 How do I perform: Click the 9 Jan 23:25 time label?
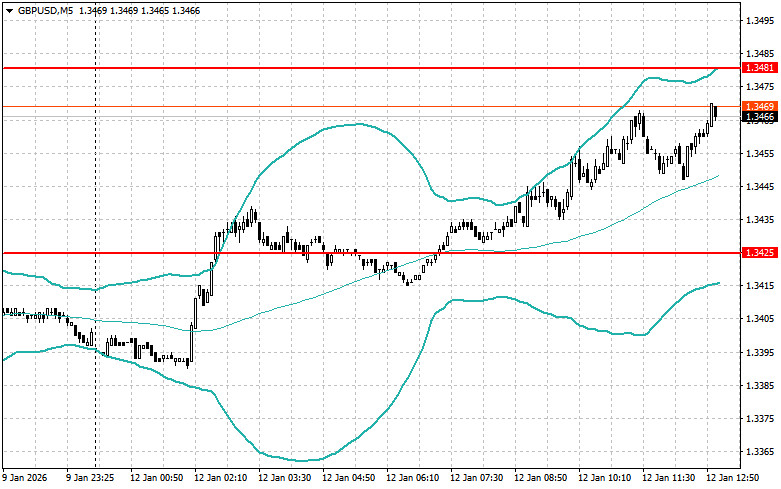tap(90, 478)
